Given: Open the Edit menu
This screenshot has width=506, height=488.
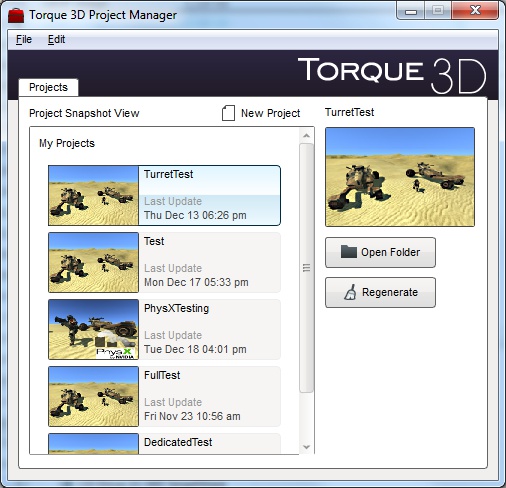Looking at the screenshot, I should pos(56,39).
